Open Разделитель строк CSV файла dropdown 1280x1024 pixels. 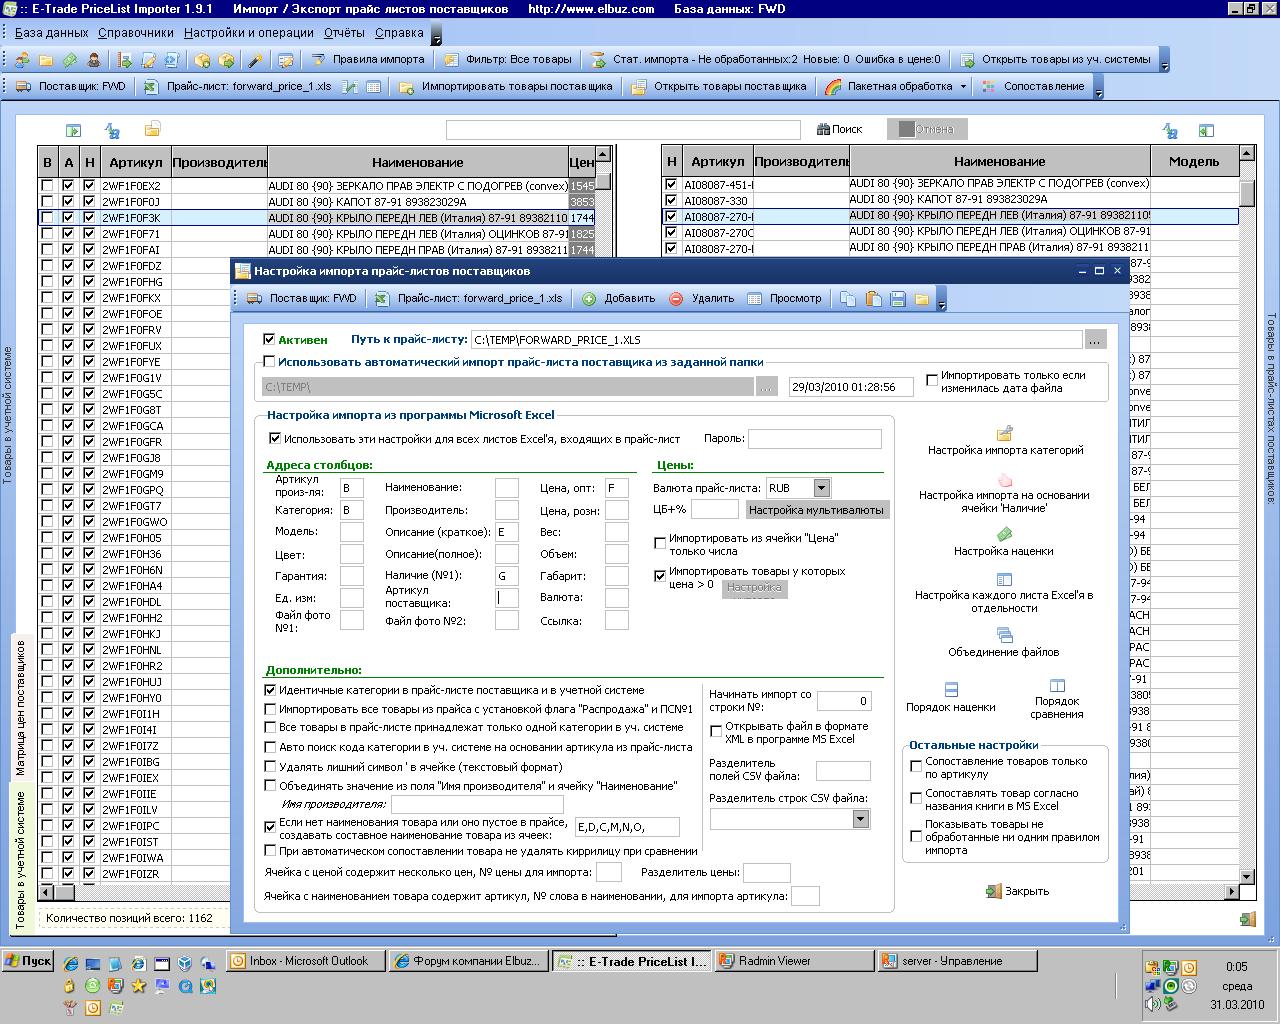coord(861,819)
